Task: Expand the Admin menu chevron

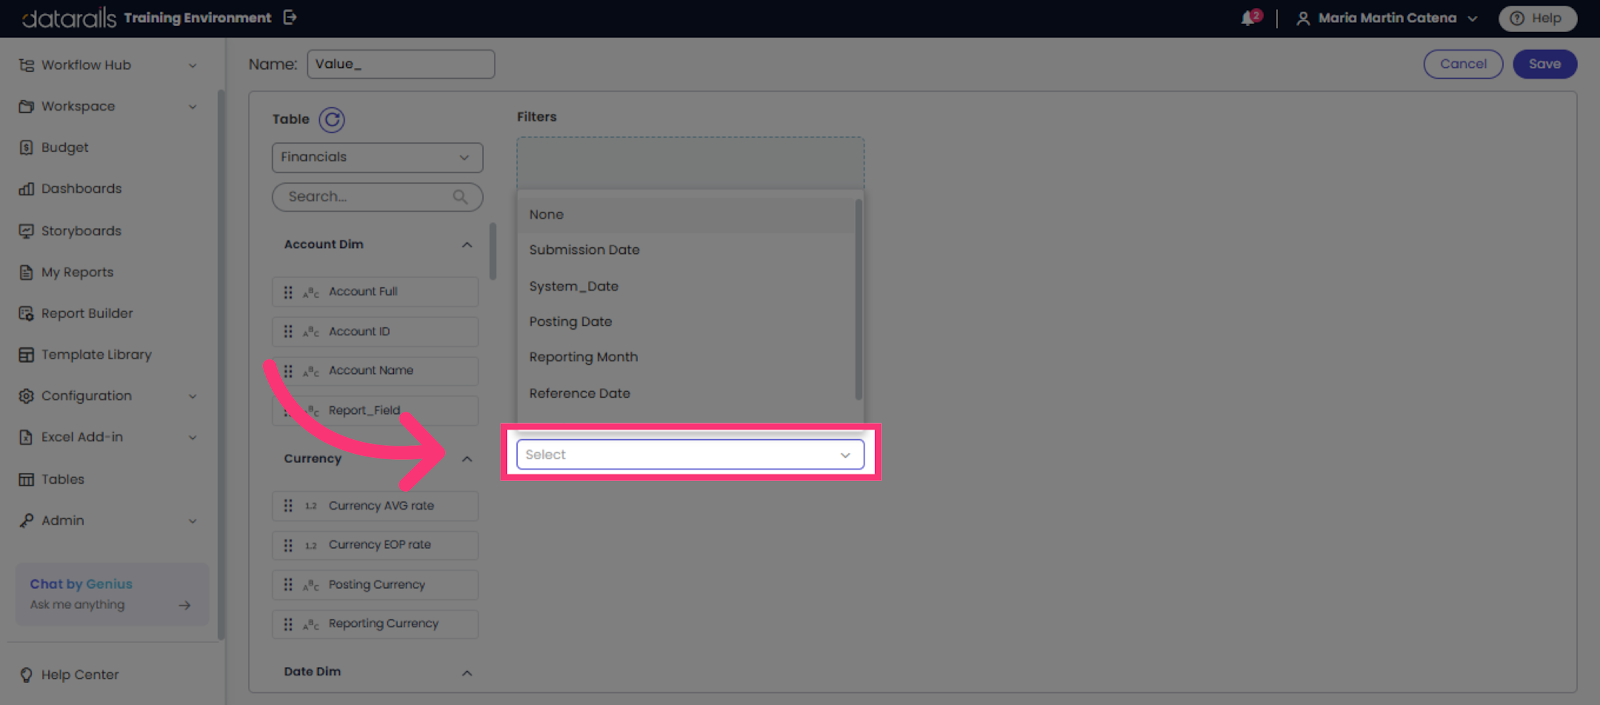Action: point(192,521)
